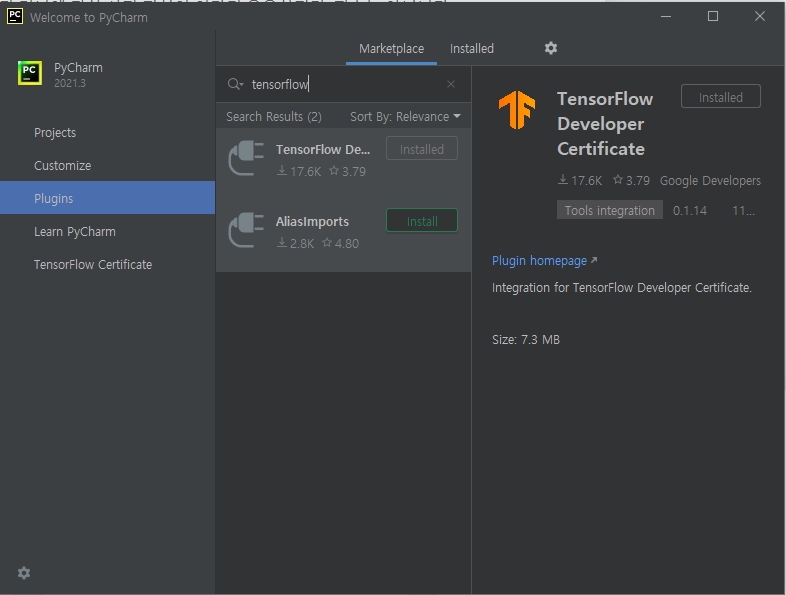Focus the plugin search field

point(343,84)
